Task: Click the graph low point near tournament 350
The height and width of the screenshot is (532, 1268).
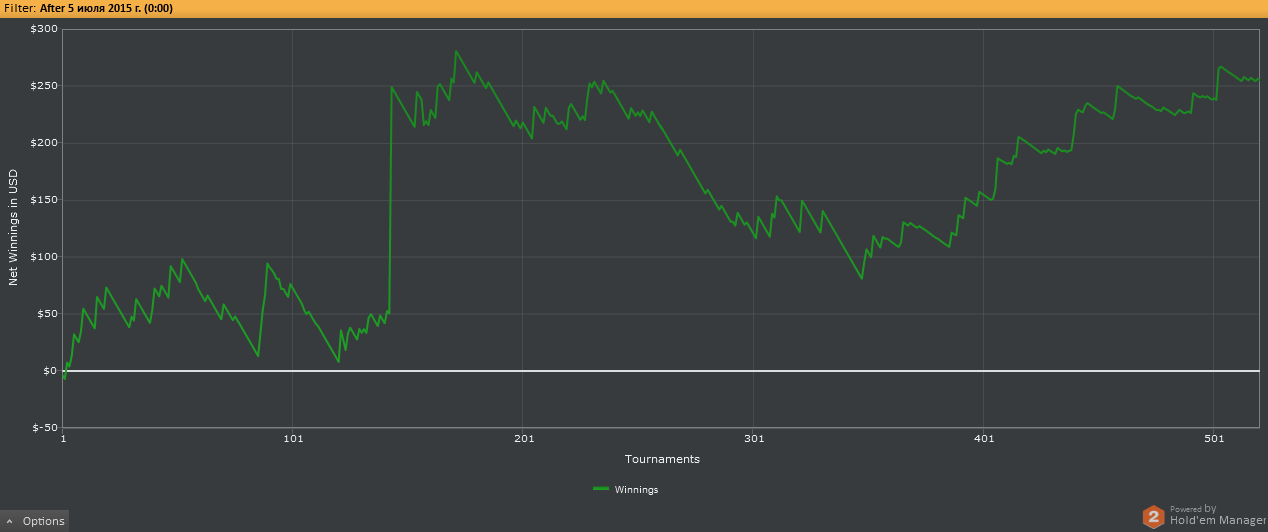Action: (x=862, y=279)
